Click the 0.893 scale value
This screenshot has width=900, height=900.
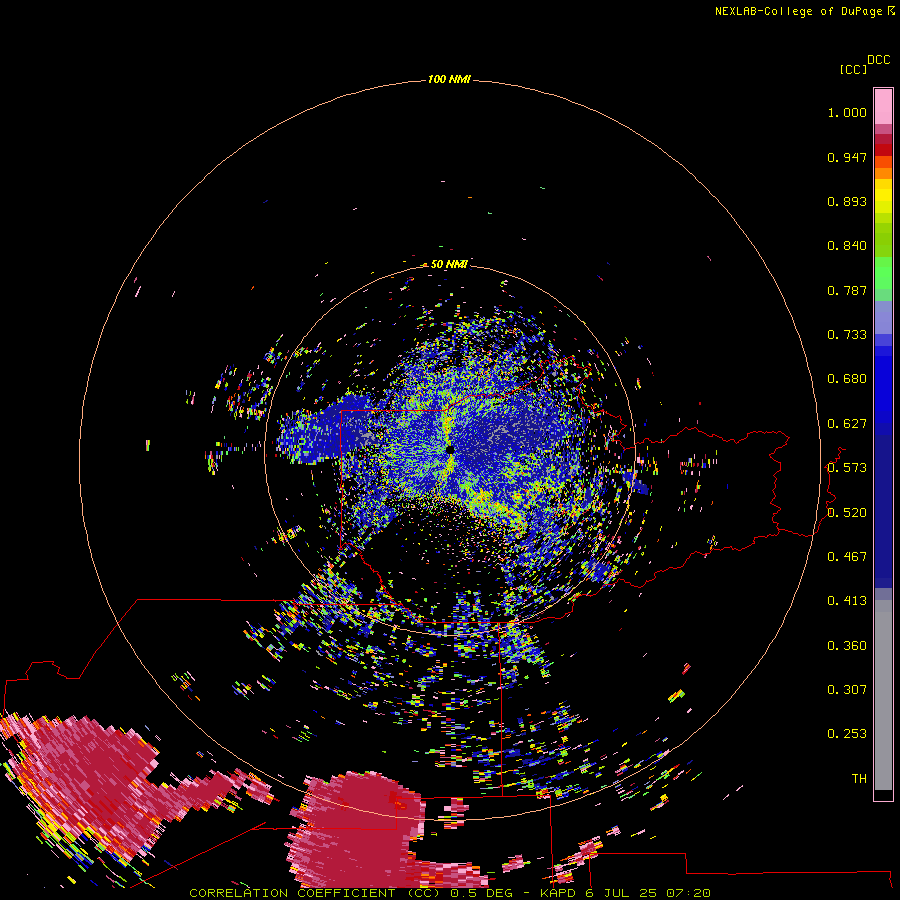click(847, 201)
